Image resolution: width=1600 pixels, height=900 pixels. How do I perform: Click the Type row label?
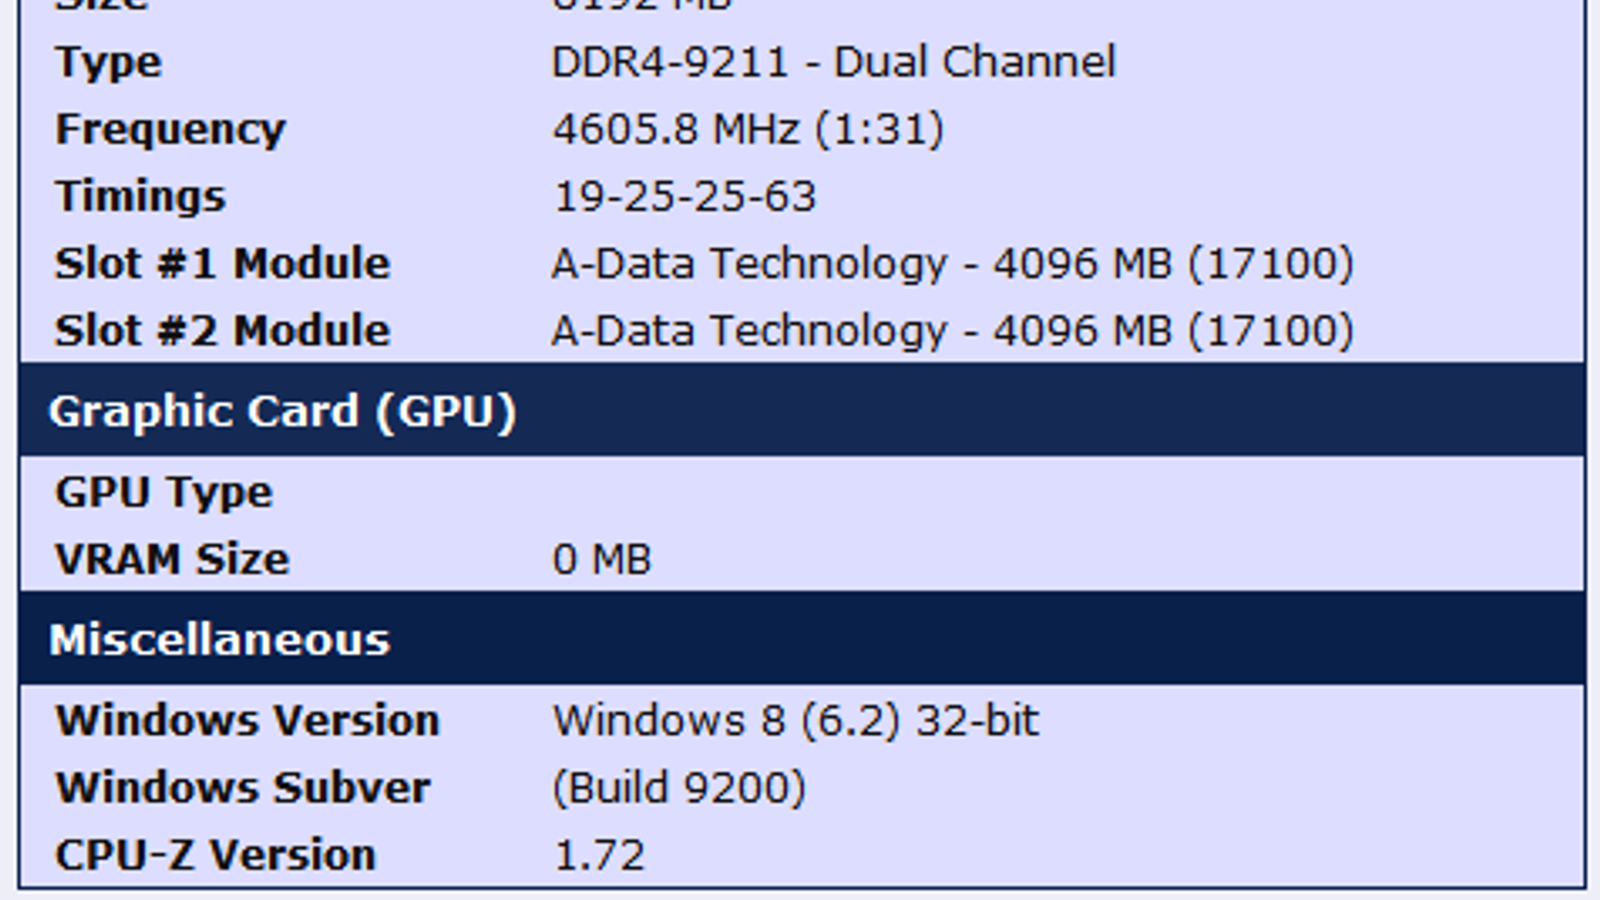click(x=108, y=63)
